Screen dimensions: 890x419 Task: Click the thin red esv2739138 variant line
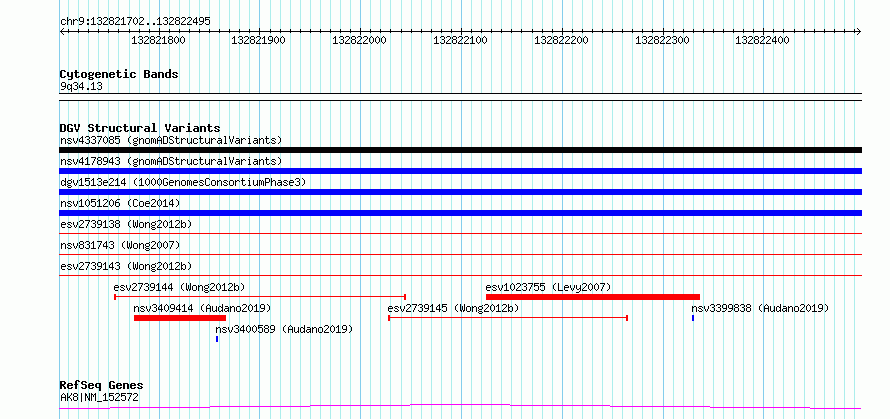(x=460, y=233)
